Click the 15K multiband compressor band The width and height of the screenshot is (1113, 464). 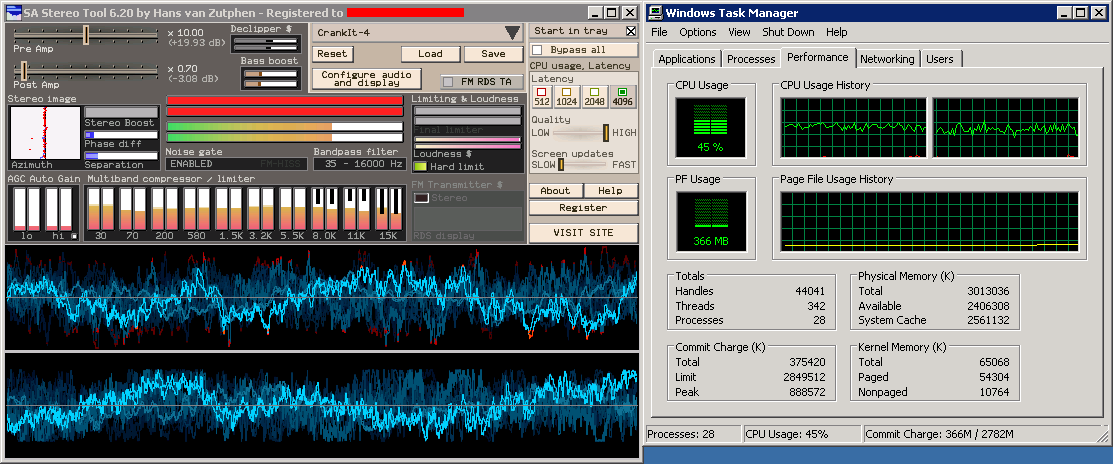point(388,209)
